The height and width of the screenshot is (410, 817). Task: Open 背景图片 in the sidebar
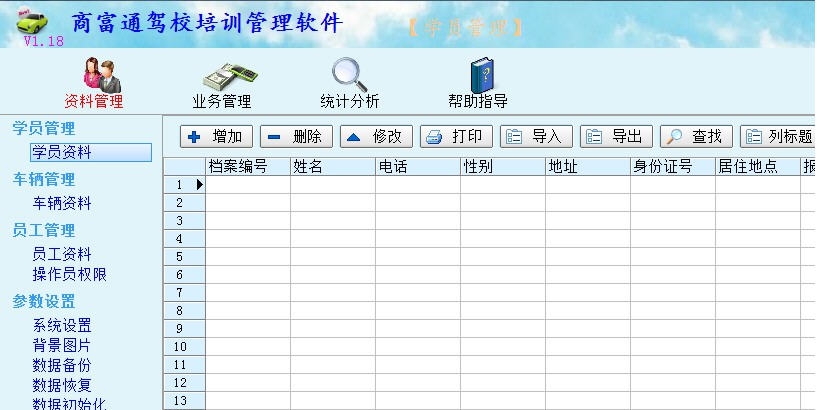61,345
